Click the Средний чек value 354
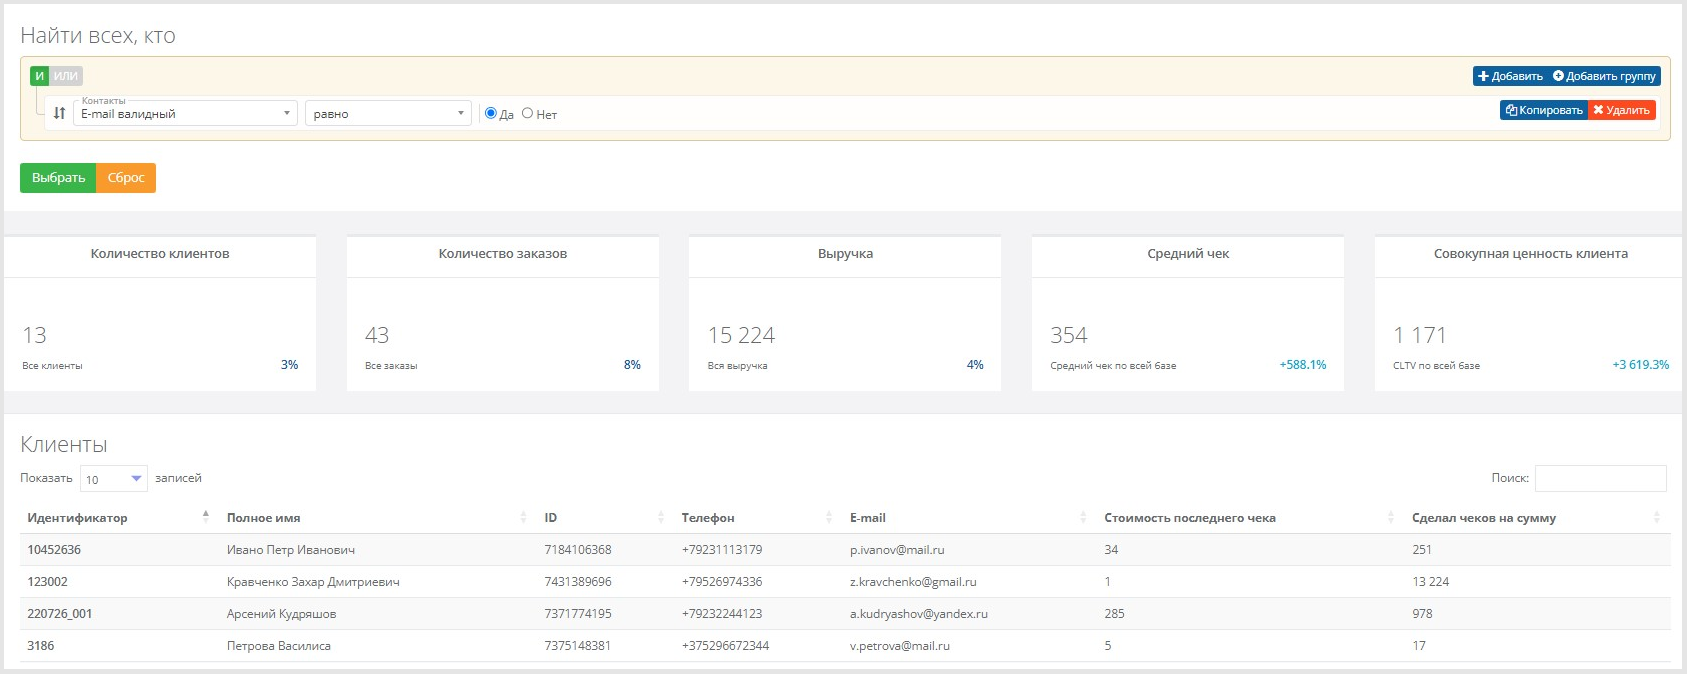1687x674 pixels. coord(1069,335)
